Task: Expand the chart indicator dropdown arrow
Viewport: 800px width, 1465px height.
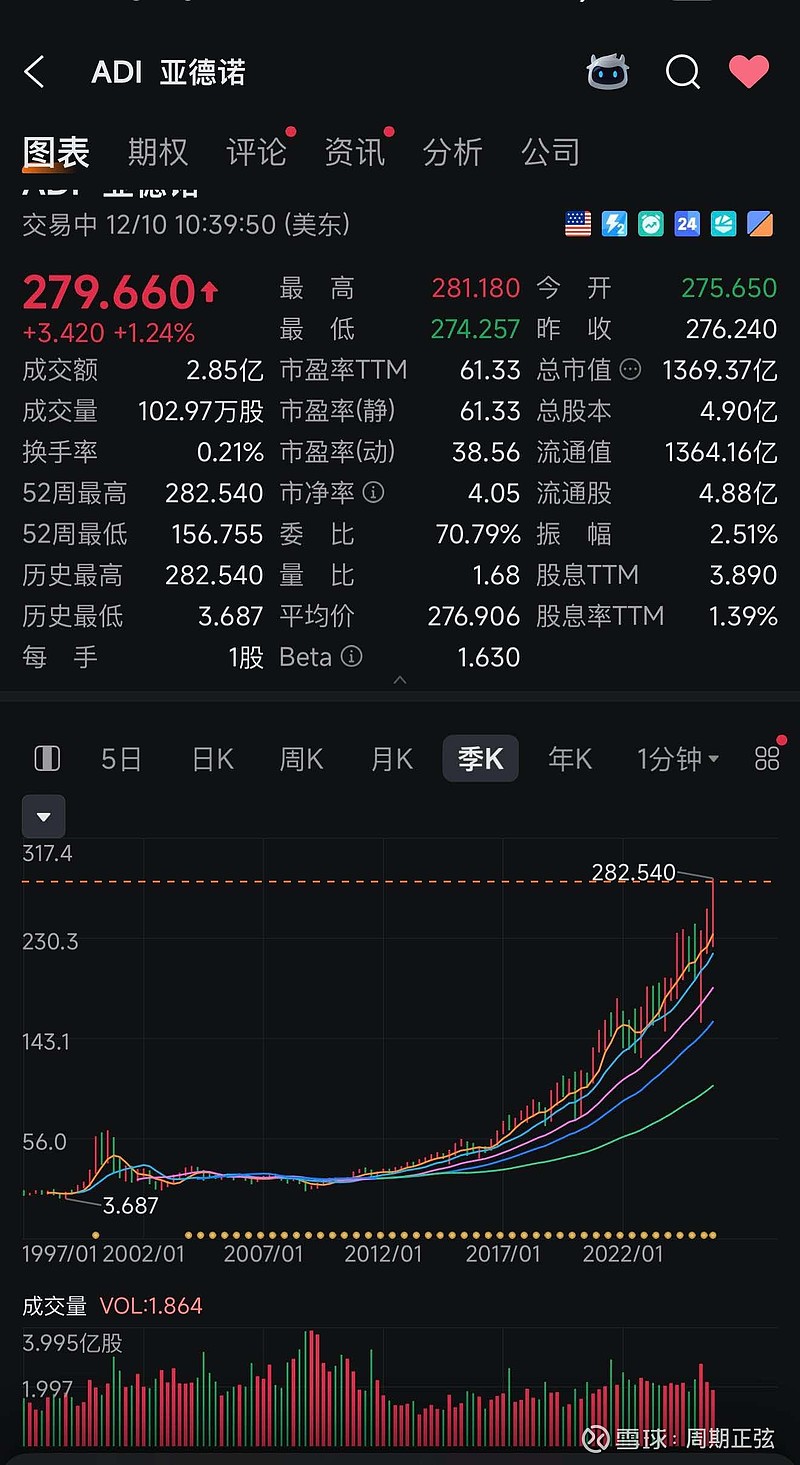Action: tap(44, 816)
